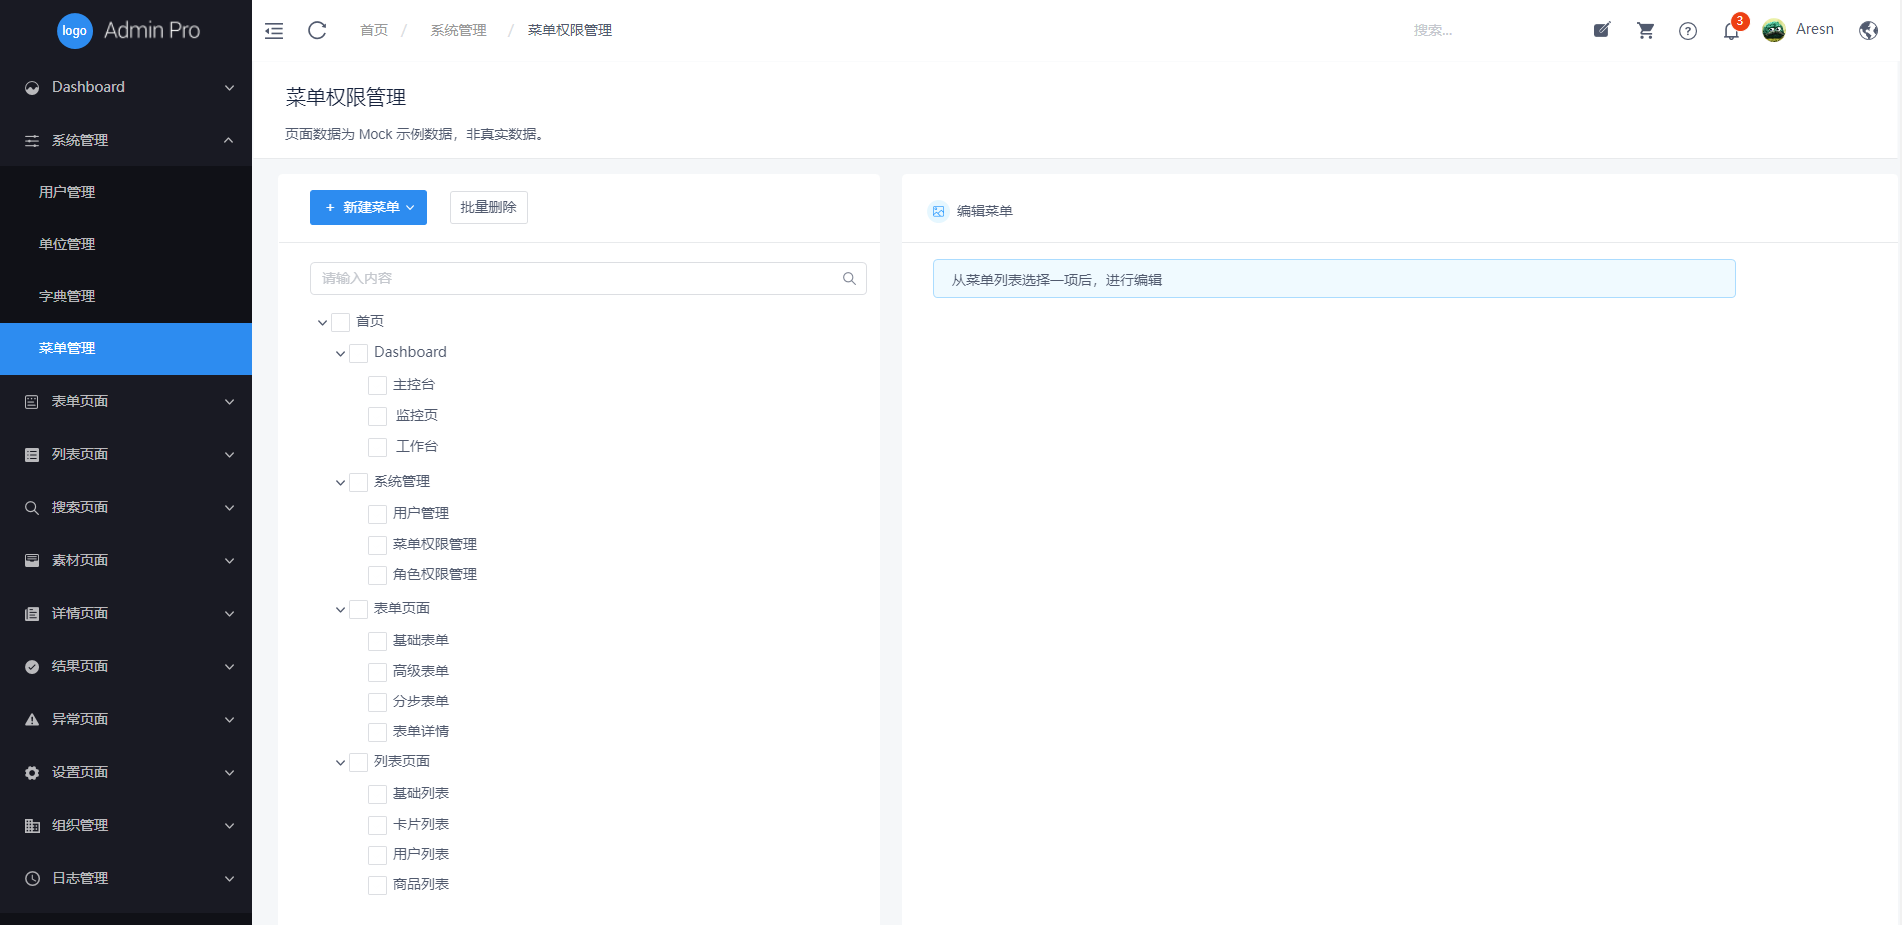1902x925 pixels.
Task: Select the 卡片列表 checkbox
Action: [x=377, y=825]
